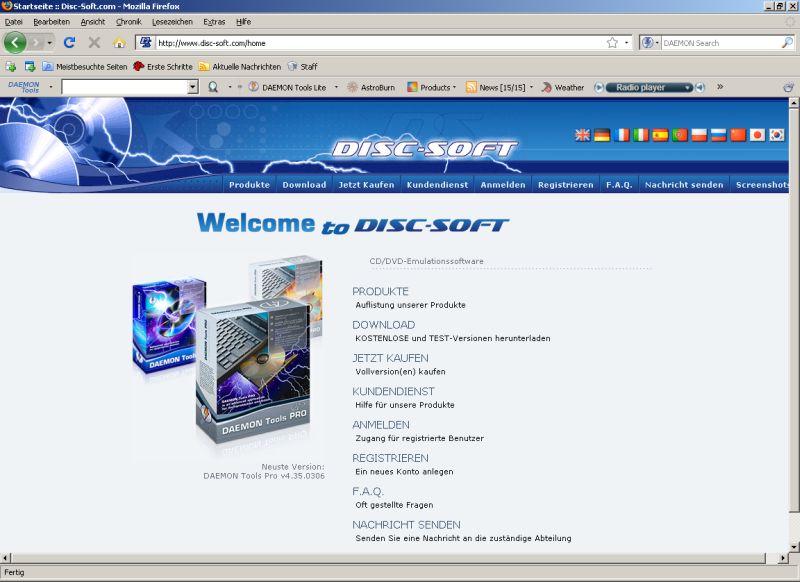Viewport: 800px width, 582px height.
Task: Open the Radio player station dropdown
Action: click(688, 88)
